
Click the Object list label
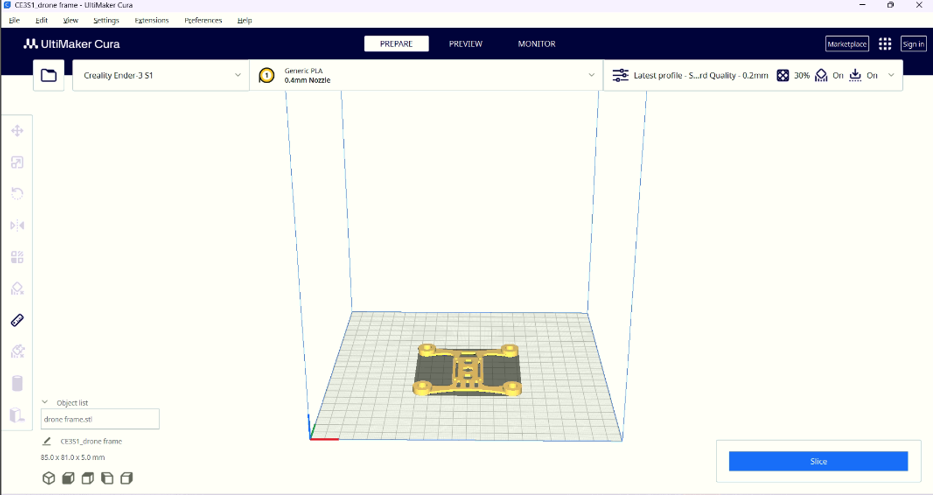pyautogui.click(x=73, y=403)
